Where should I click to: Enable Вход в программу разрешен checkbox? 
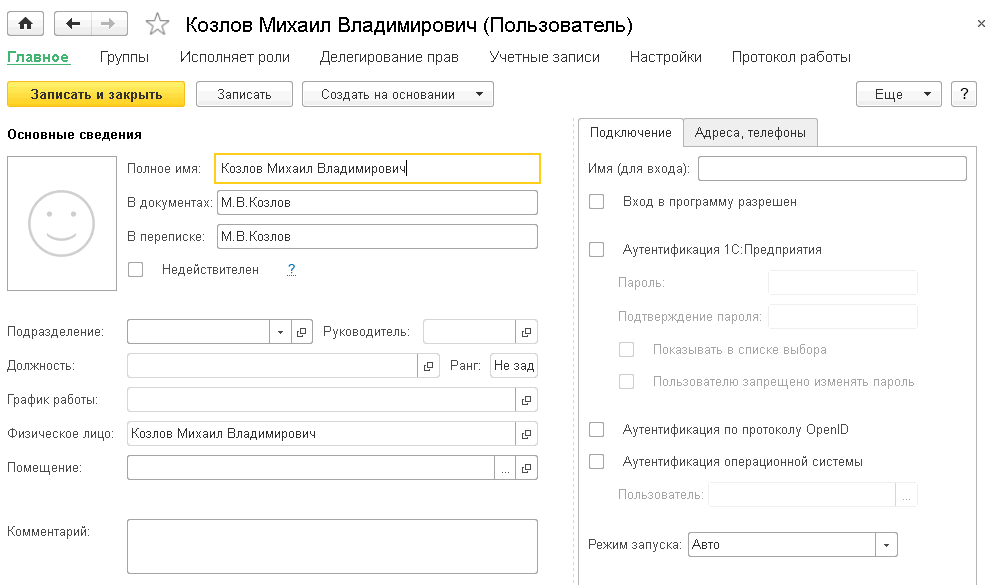coord(596,202)
